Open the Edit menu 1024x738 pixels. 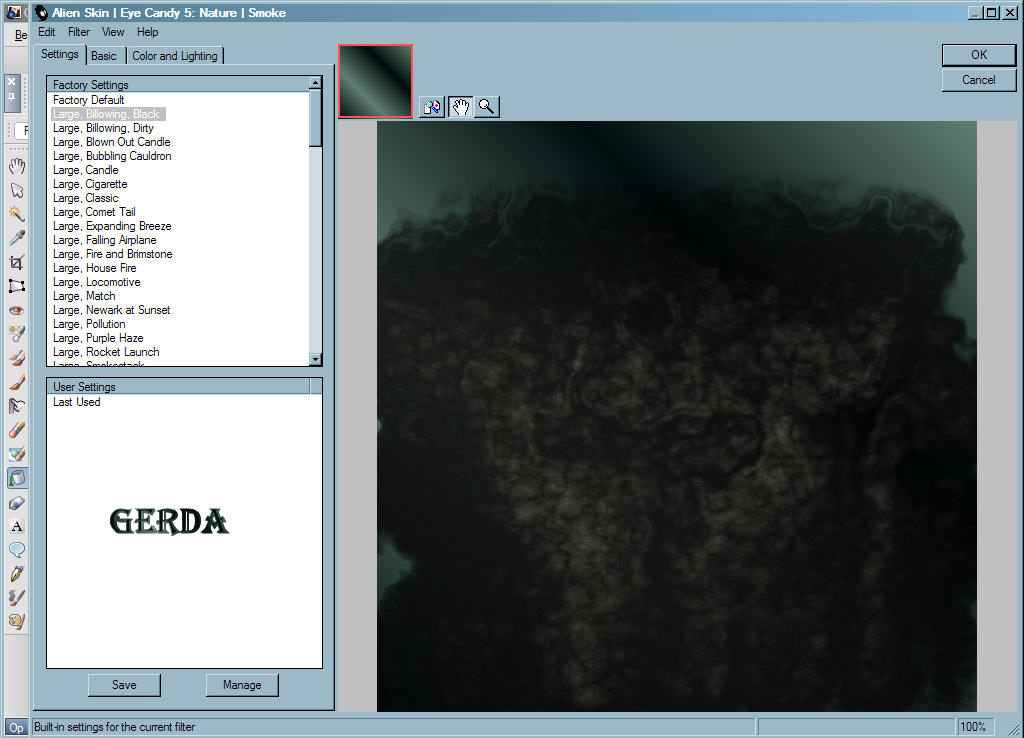pos(46,32)
